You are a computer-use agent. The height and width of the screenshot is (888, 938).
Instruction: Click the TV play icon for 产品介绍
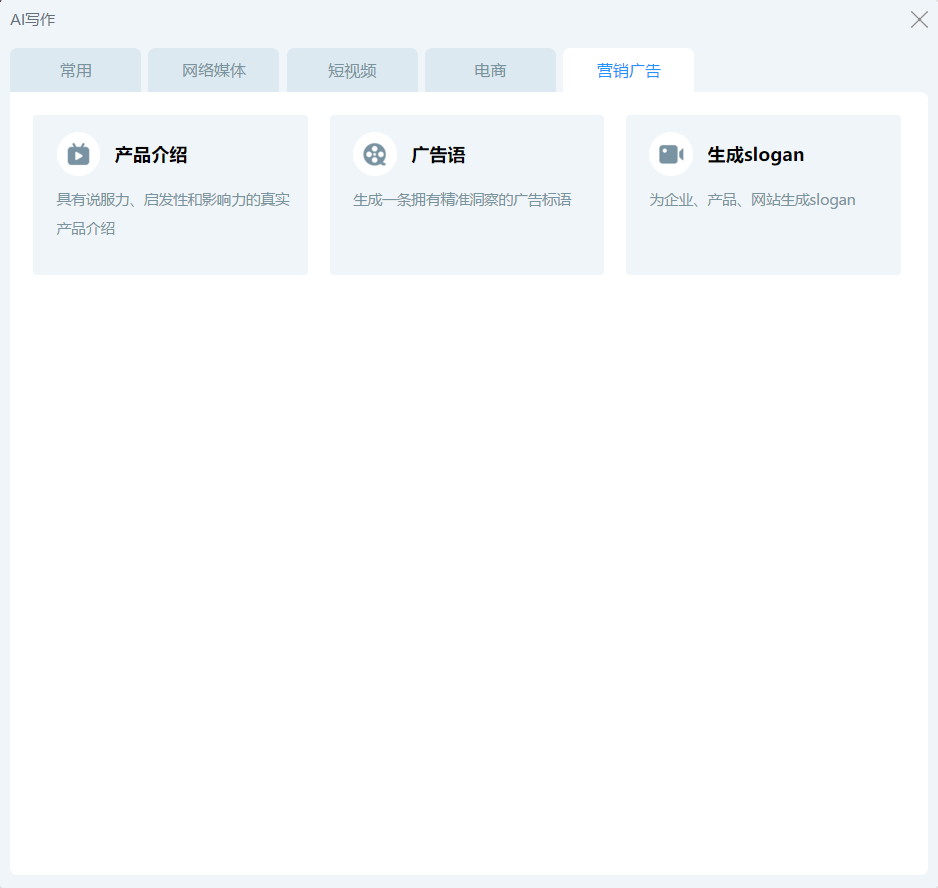click(x=78, y=154)
